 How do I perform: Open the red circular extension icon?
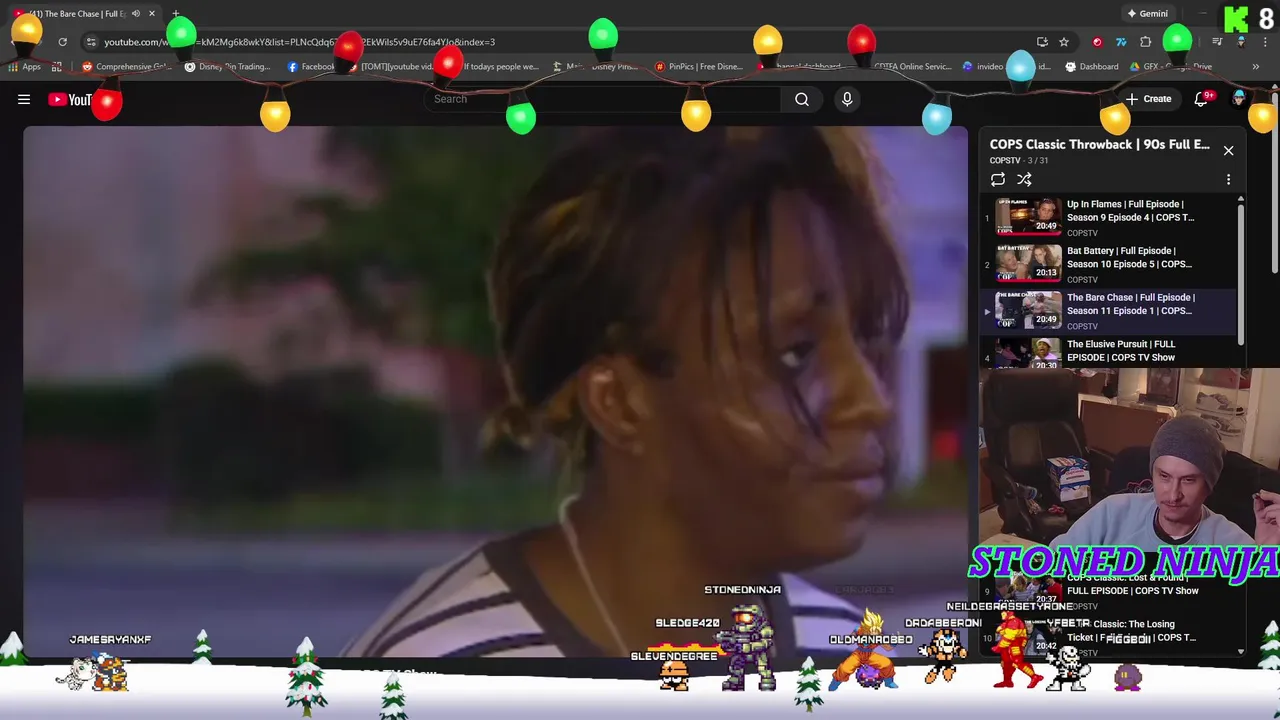click(x=1097, y=42)
